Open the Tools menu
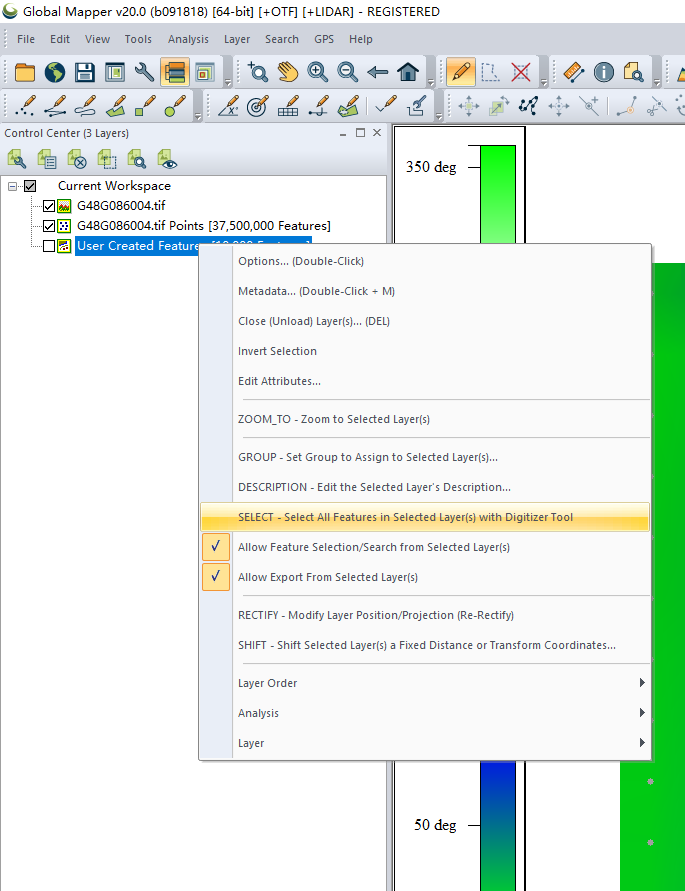685x891 pixels. click(138, 39)
